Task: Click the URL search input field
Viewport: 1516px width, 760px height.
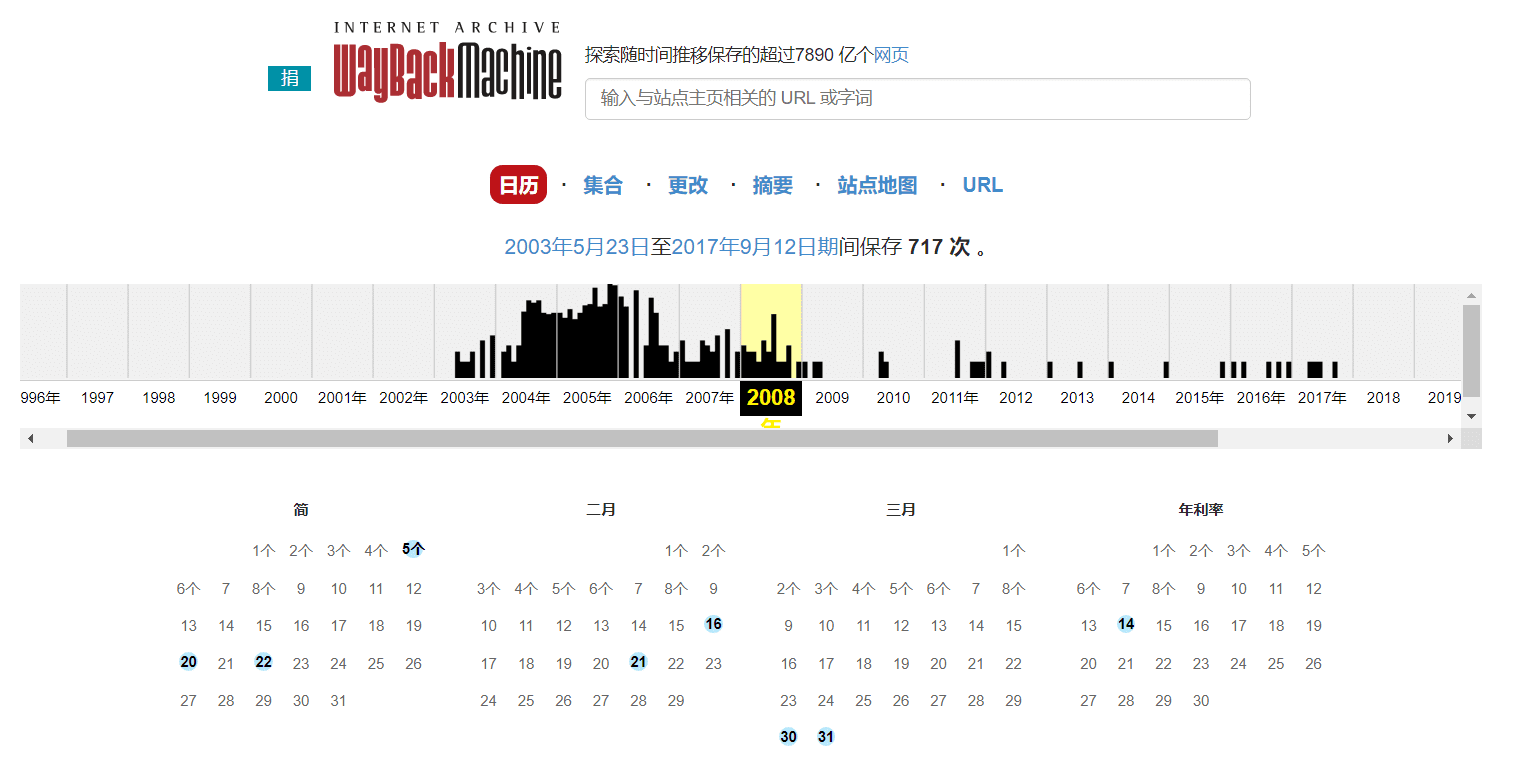Action: click(x=916, y=99)
